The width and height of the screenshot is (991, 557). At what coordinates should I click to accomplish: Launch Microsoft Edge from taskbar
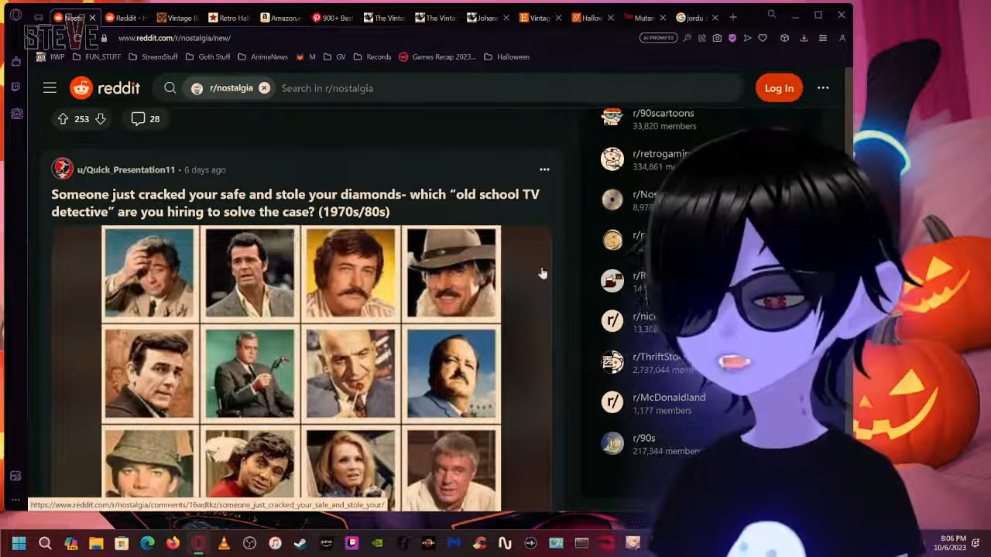pos(147,543)
